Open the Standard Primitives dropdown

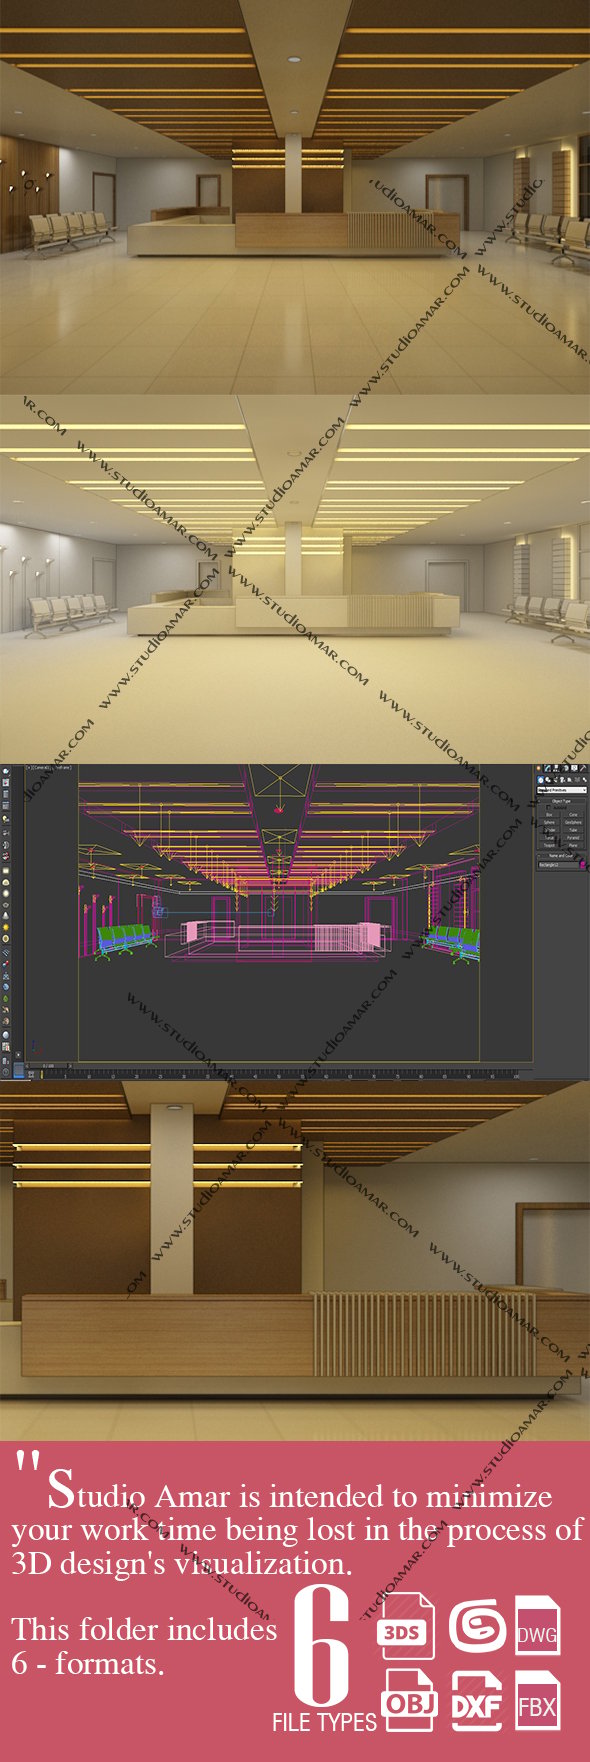pyautogui.click(x=562, y=790)
